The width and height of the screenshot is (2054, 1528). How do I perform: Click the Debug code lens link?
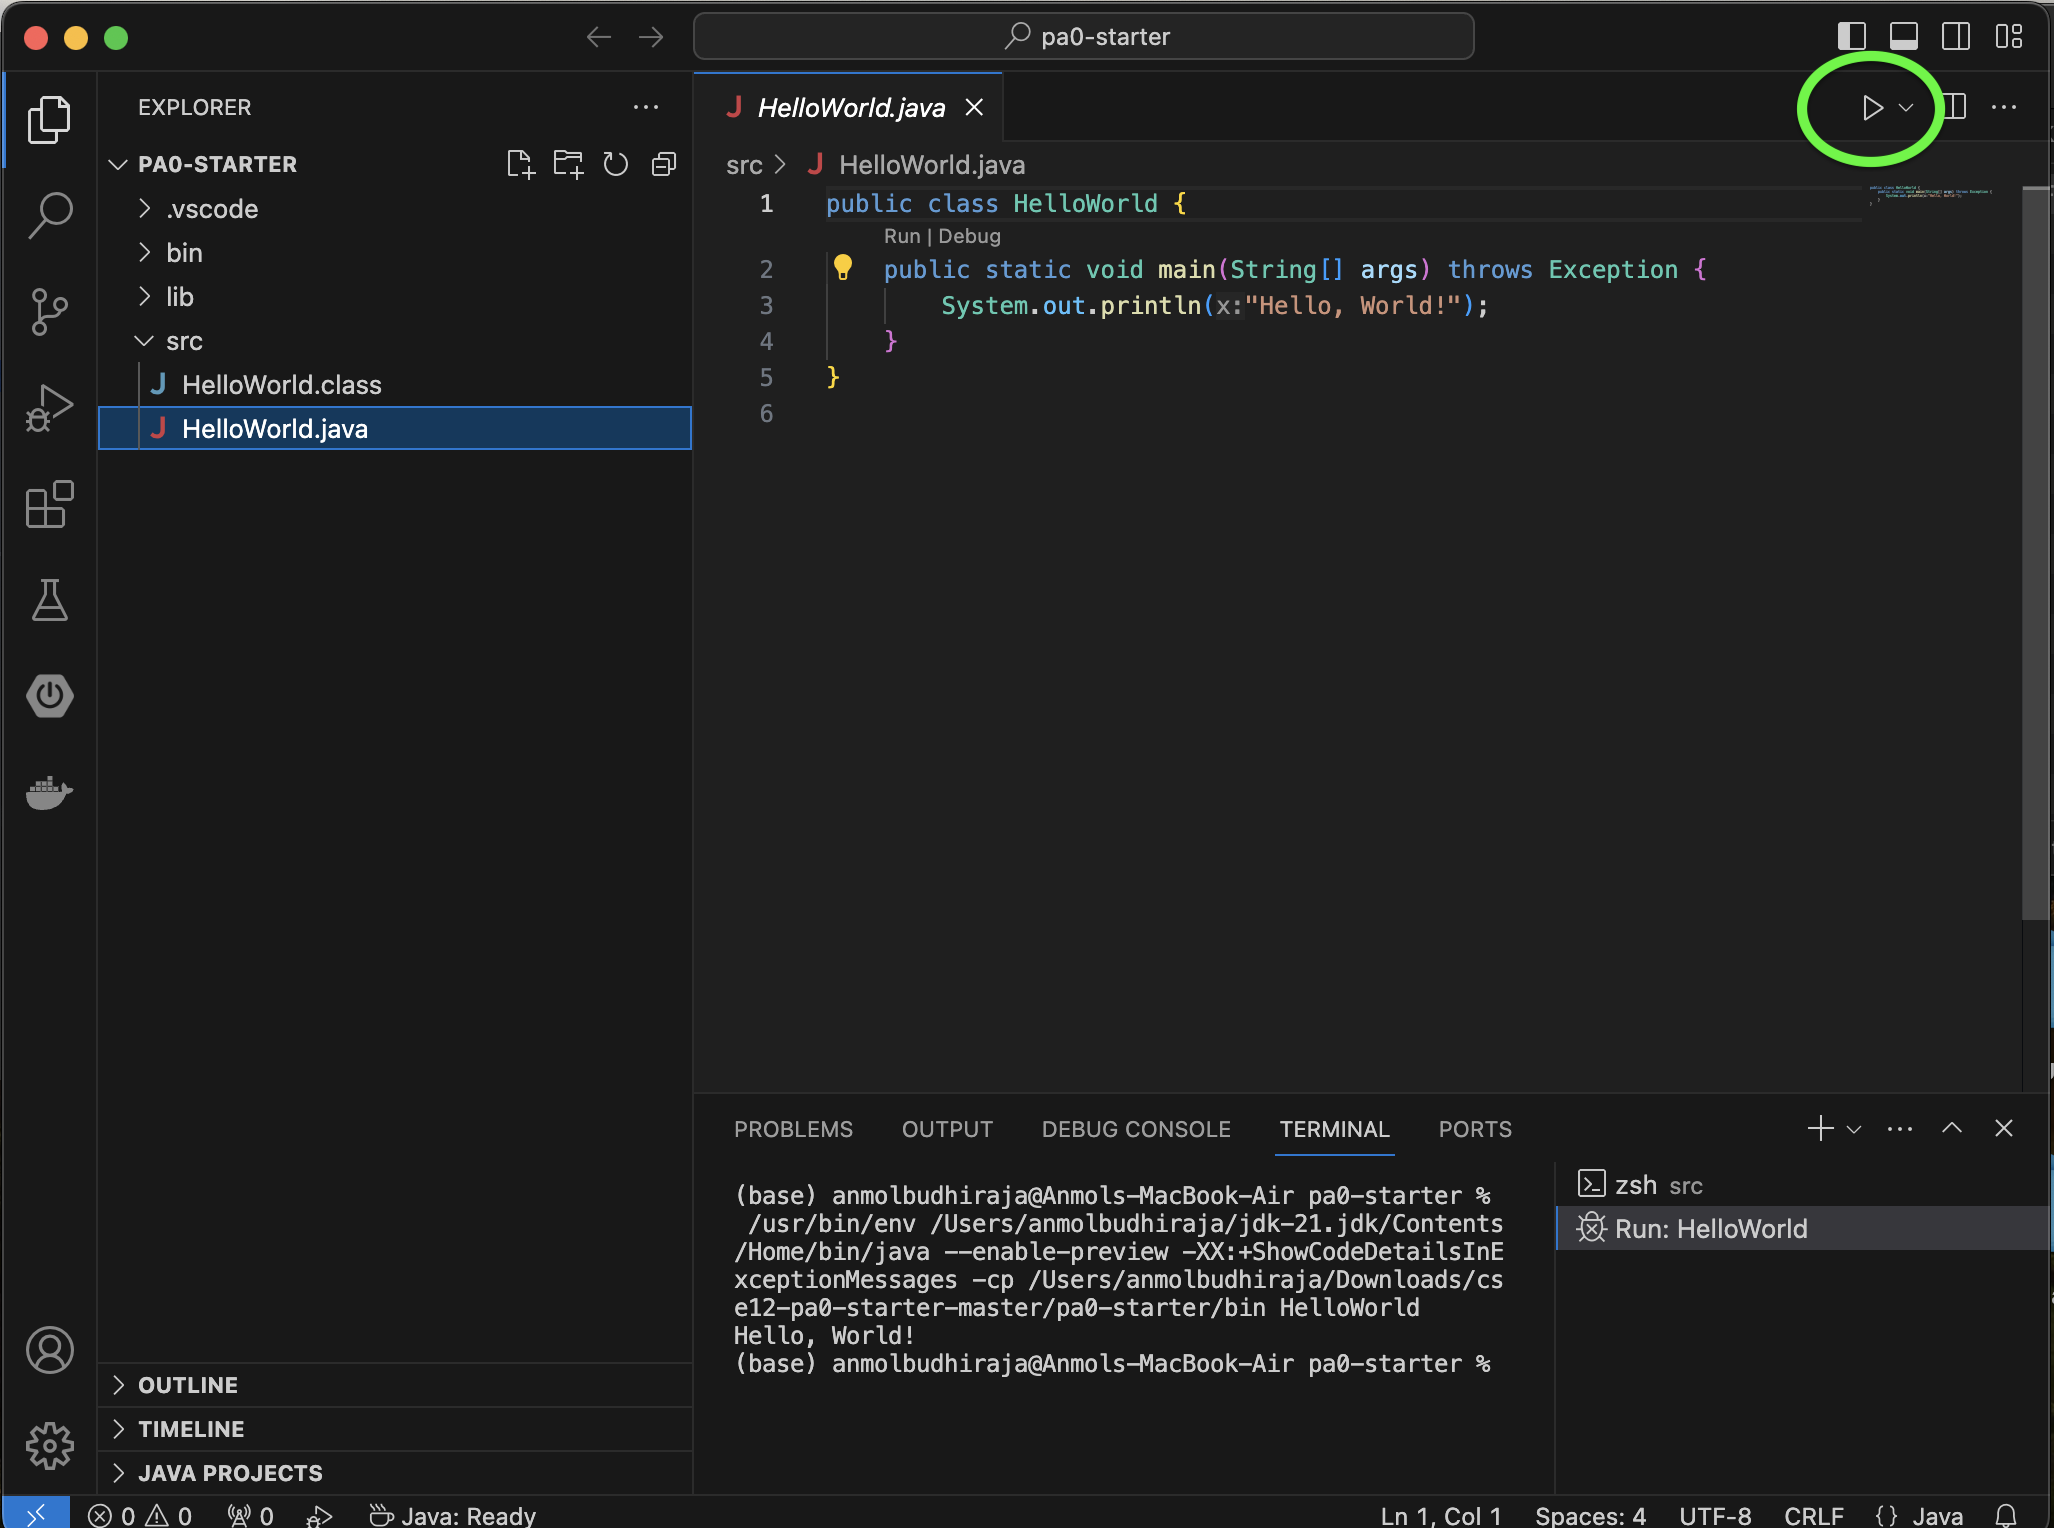(x=969, y=236)
